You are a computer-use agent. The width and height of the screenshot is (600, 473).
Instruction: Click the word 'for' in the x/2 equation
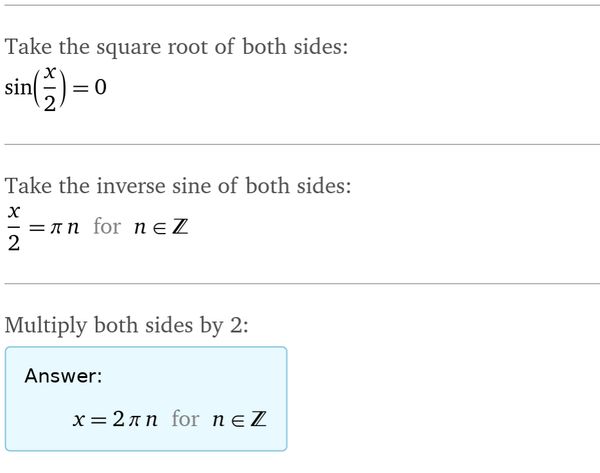[x=107, y=226]
